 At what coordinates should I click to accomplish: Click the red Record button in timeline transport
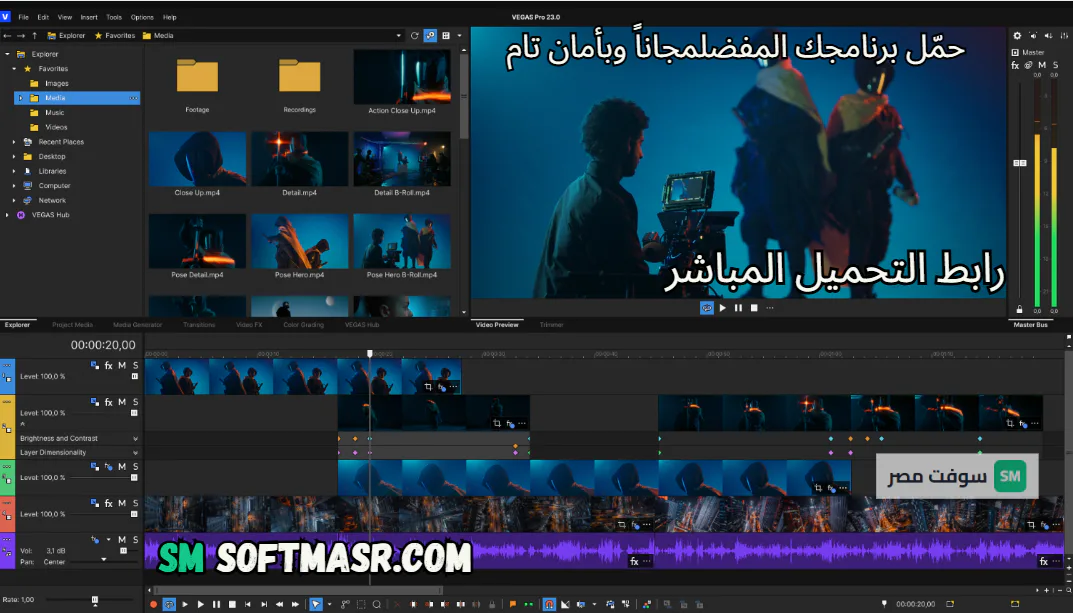(x=153, y=605)
